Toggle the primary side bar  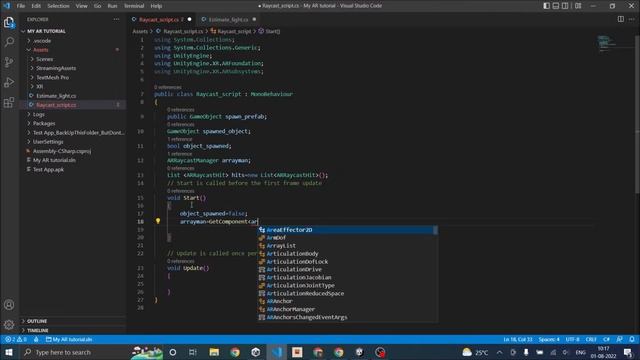546,6
